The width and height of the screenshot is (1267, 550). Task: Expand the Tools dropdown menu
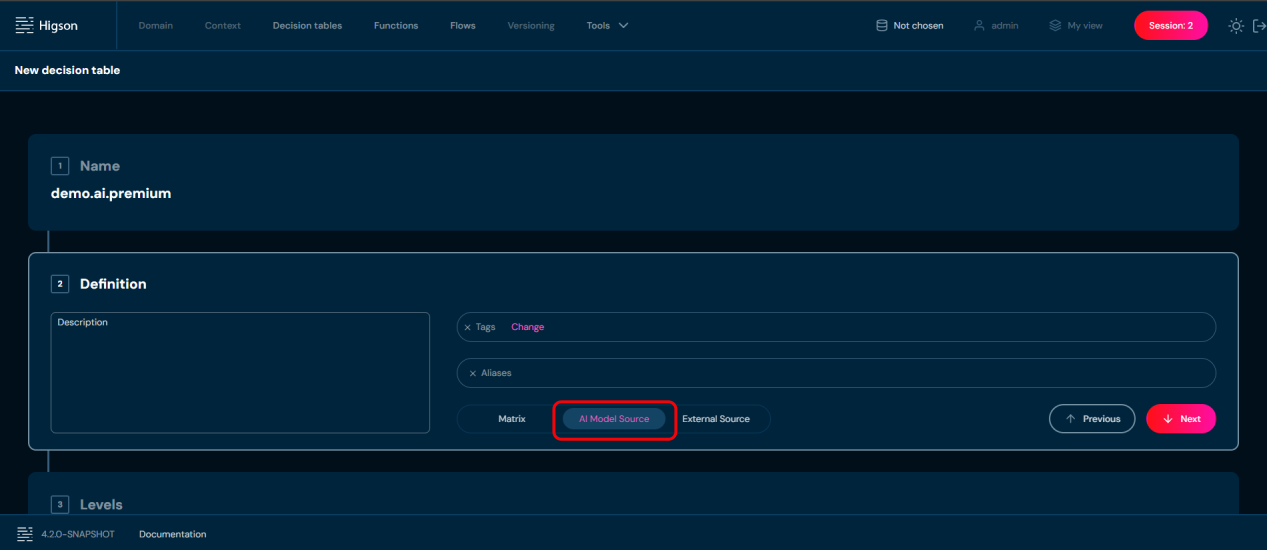tap(607, 26)
